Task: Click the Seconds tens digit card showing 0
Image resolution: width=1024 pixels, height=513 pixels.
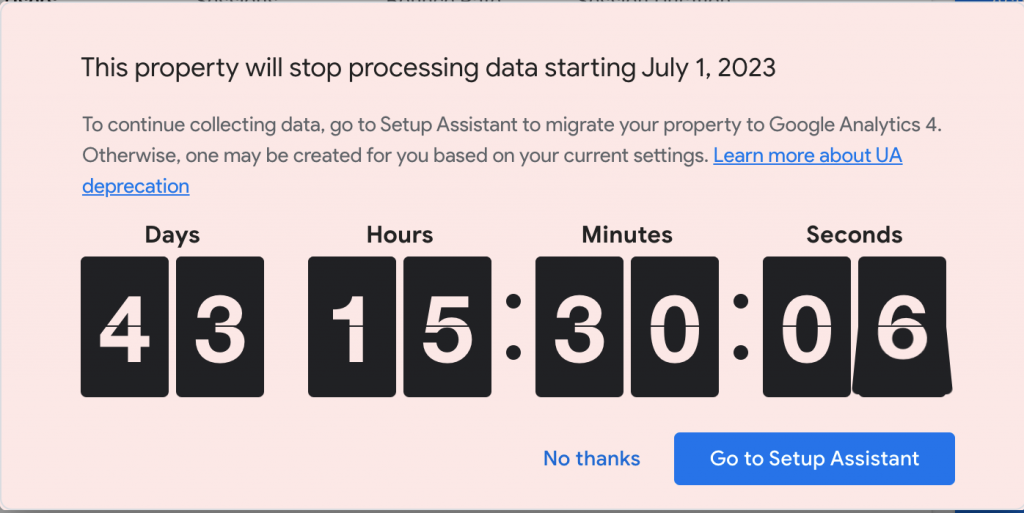Action: coord(807,327)
